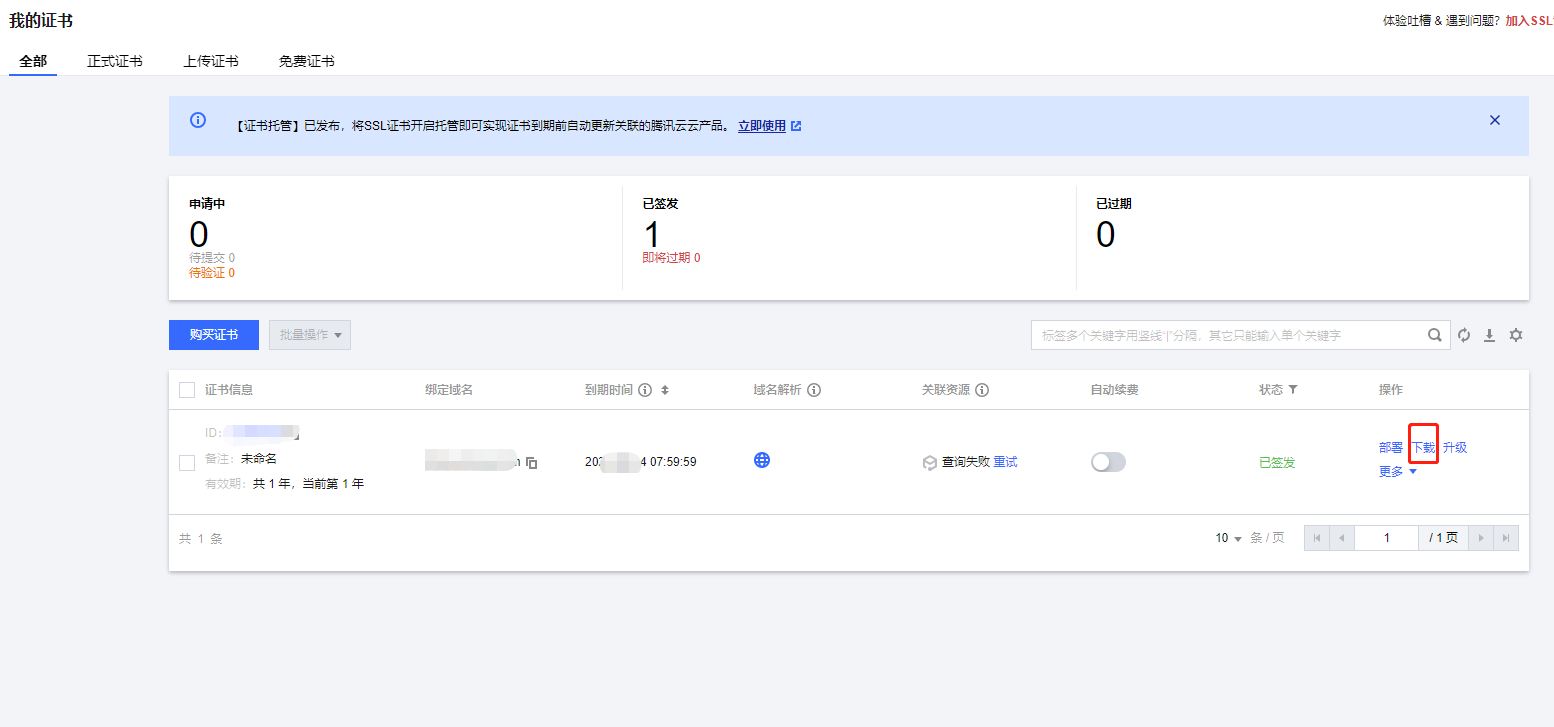This screenshot has height=727, width=1554.
Task: Open the 更多 actions dropdown
Action: (x=1397, y=472)
